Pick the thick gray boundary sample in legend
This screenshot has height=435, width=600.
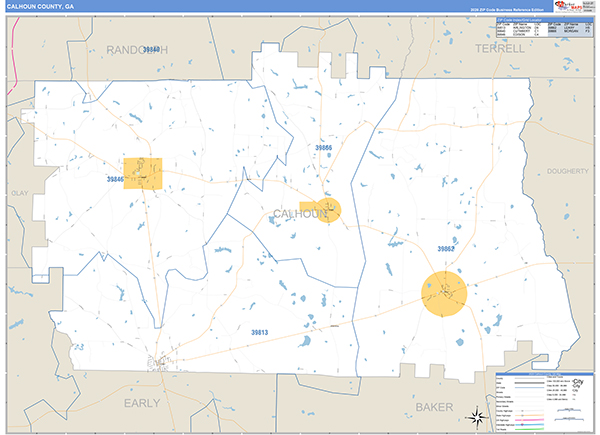coord(530,383)
